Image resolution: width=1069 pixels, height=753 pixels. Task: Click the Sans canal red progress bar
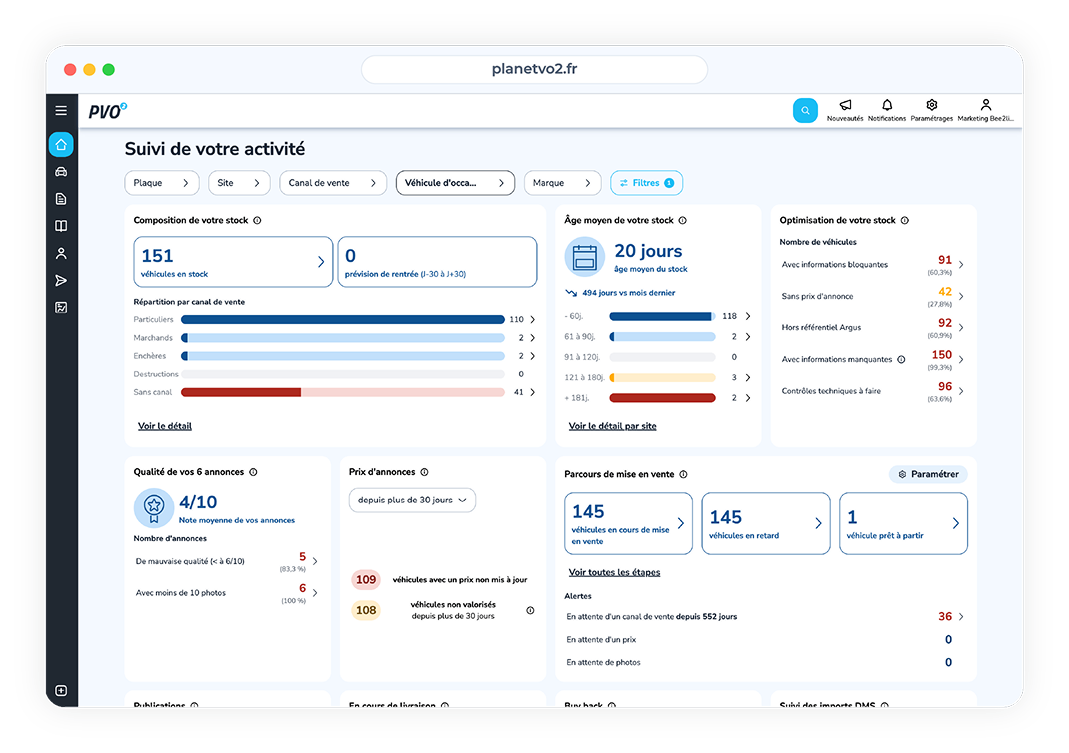(343, 392)
